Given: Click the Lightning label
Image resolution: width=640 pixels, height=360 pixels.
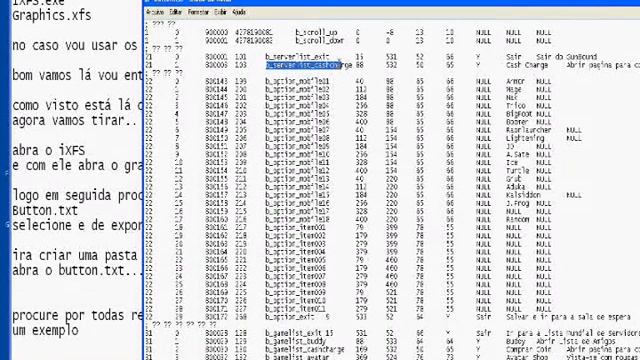Looking at the screenshot, I should [x=525, y=138].
